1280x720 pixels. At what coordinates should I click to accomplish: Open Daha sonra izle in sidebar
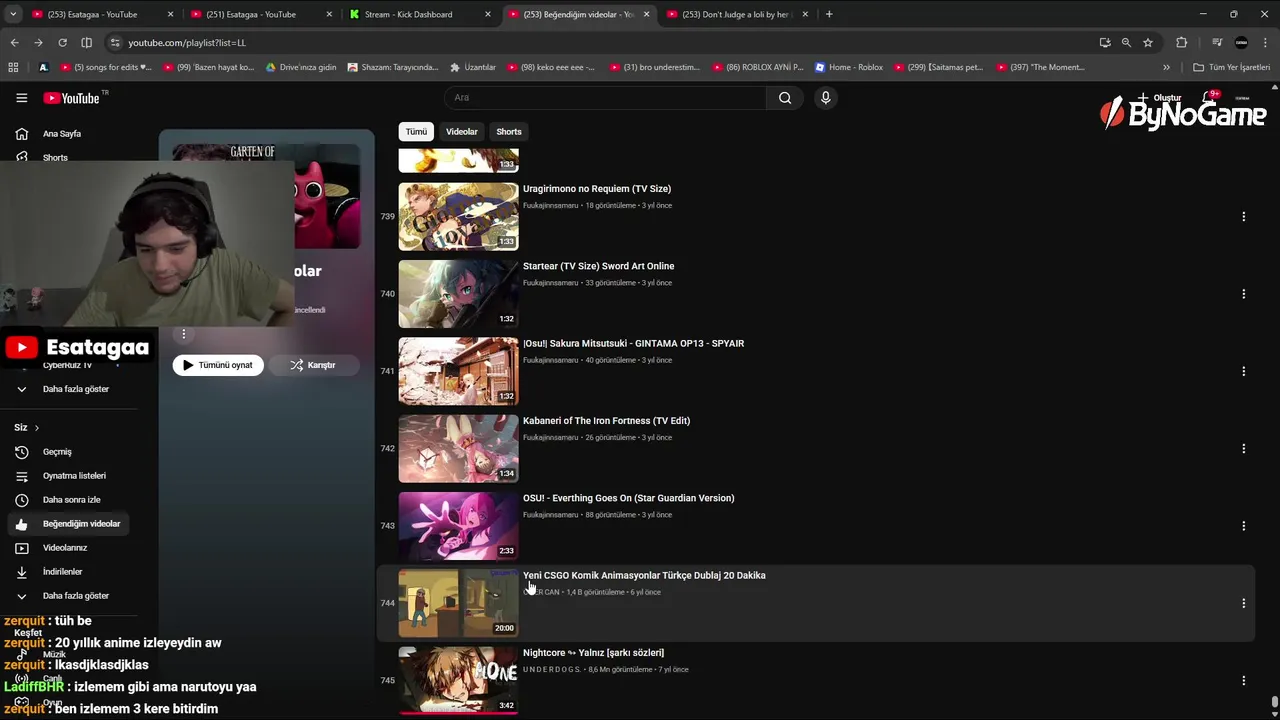pos(71,500)
